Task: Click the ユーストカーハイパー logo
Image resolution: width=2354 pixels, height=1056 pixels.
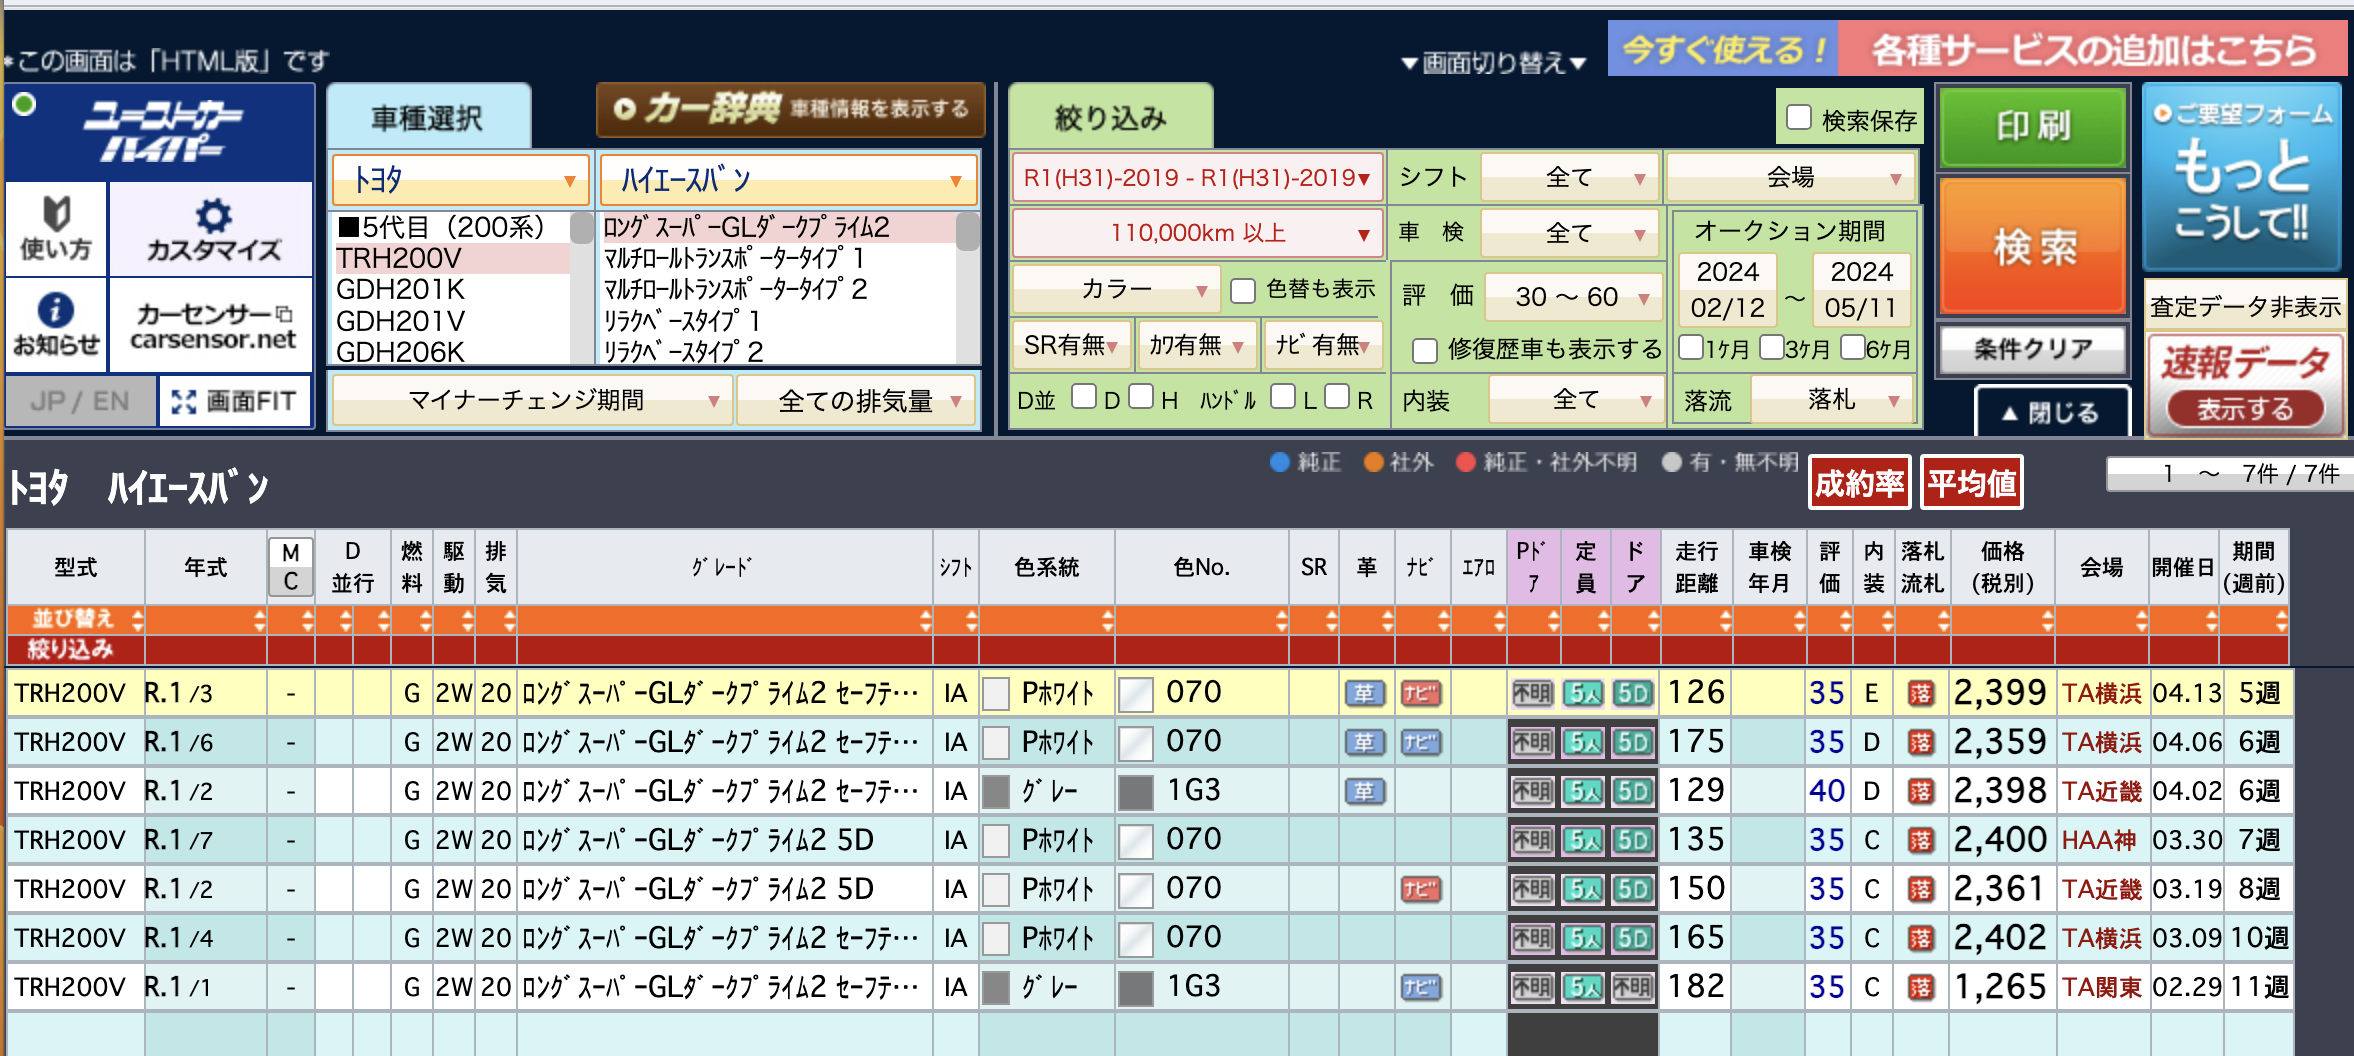Action: (x=161, y=133)
